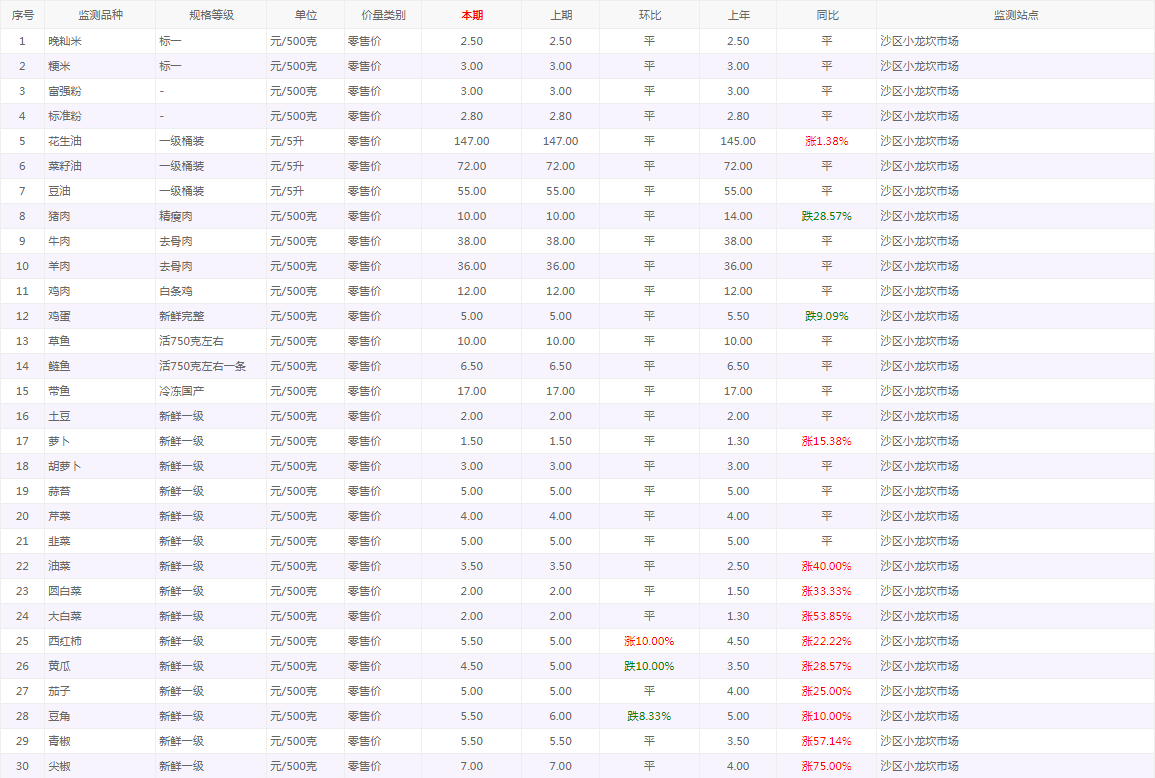Select the 猪肉 row name cell
The width and height of the screenshot is (1155, 778).
pyautogui.click(x=60, y=216)
